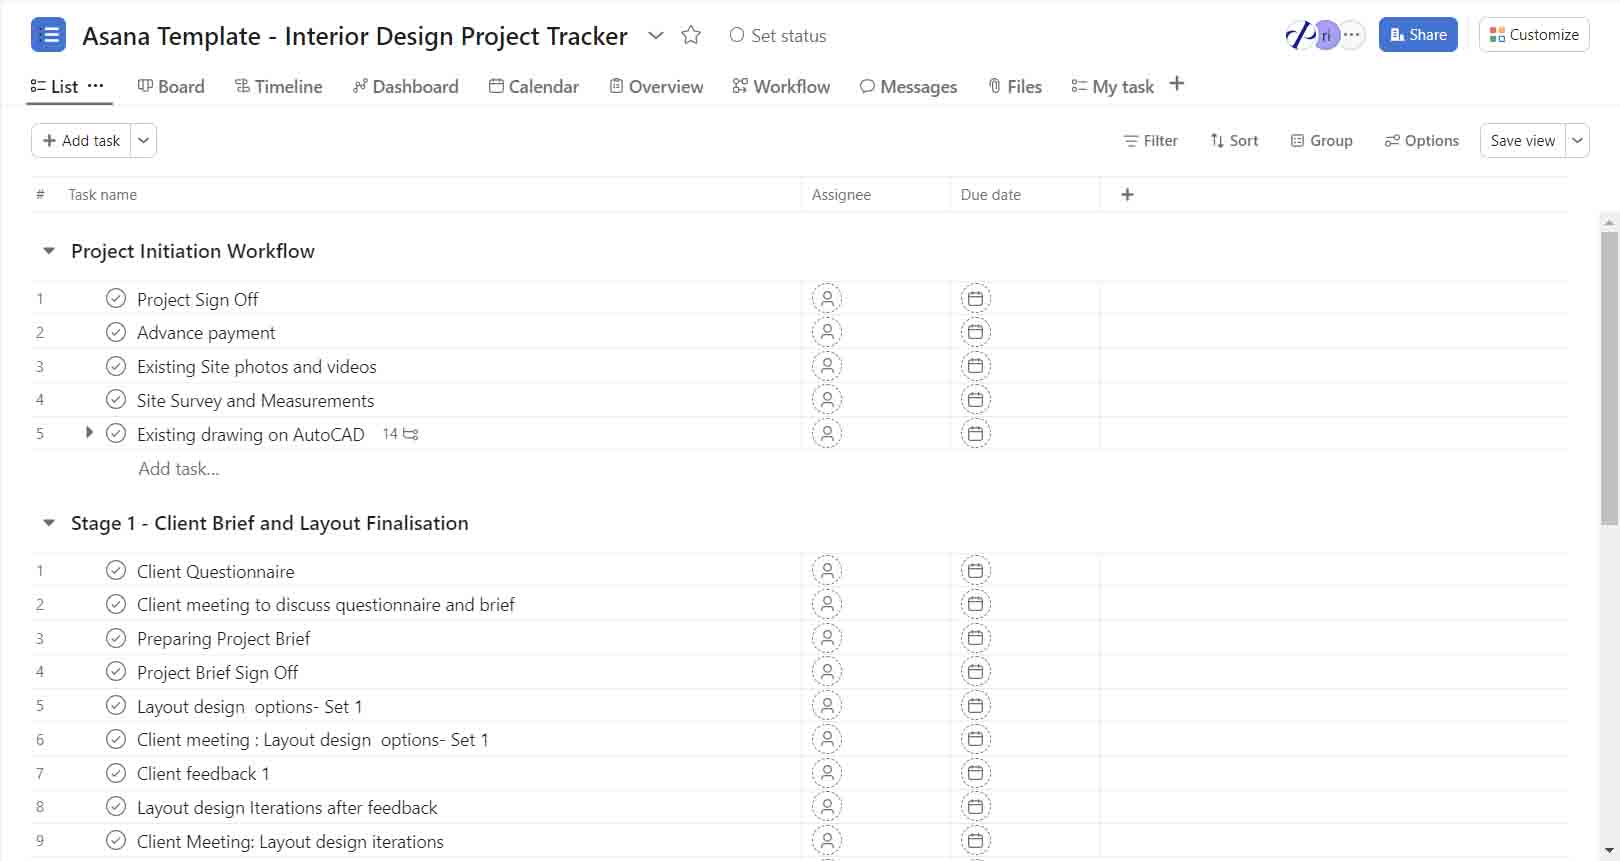The image size is (1620, 861).
Task: Open the Add task dropdown arrow
Action: pyautogui.click(x=144, y=141)
